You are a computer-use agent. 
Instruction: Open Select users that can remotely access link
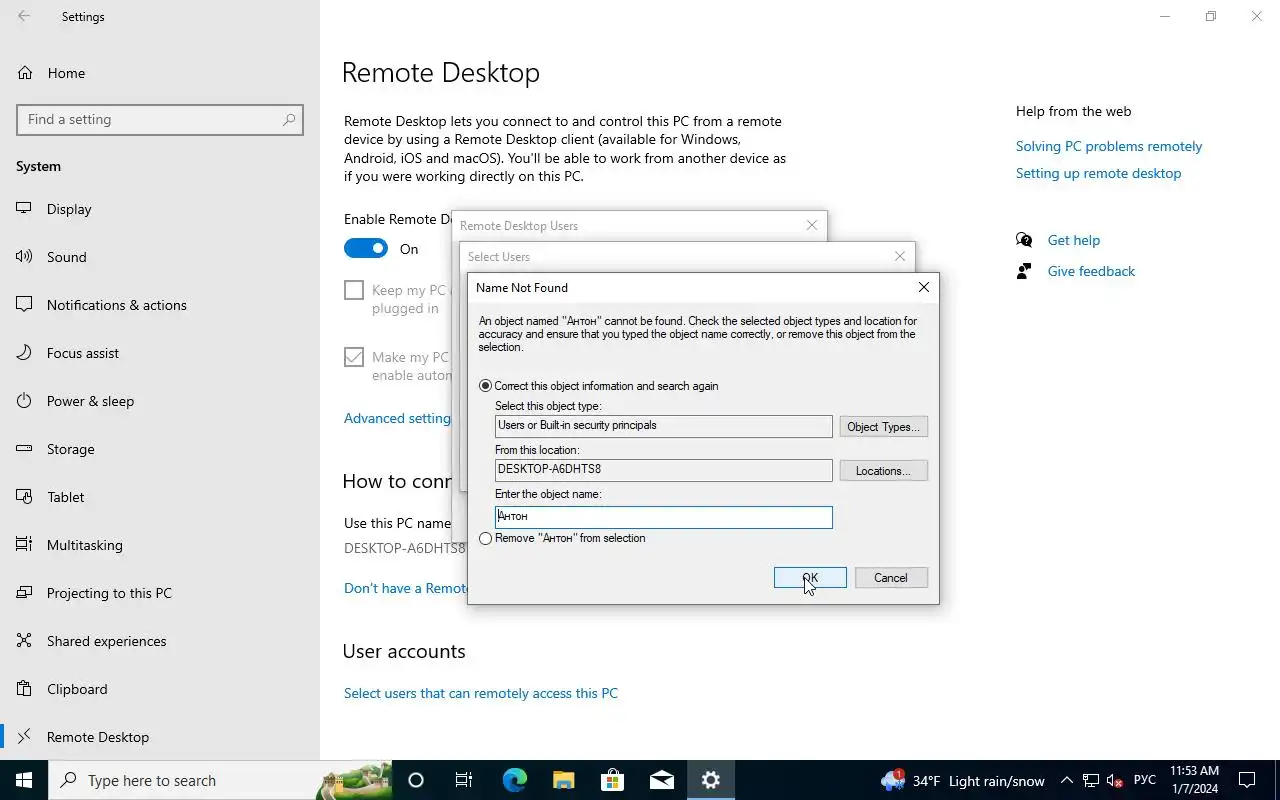(481, 693)
